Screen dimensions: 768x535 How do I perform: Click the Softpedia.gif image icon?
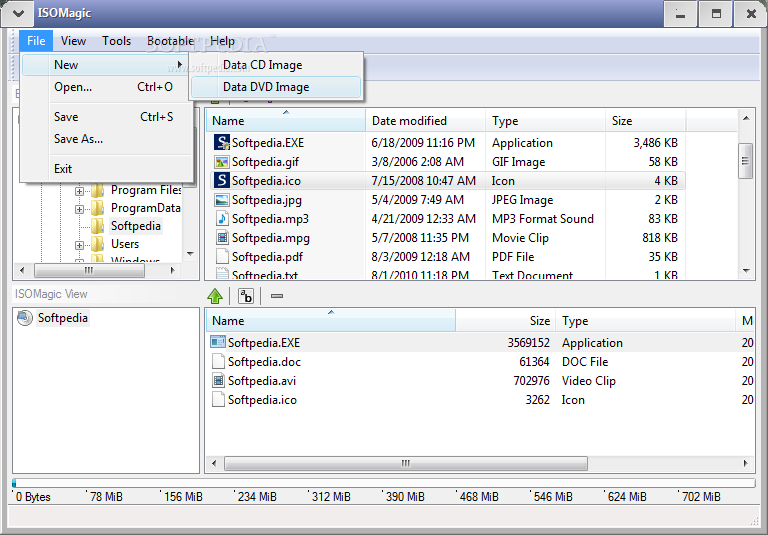pyautogui.click(x=222, y=162)
